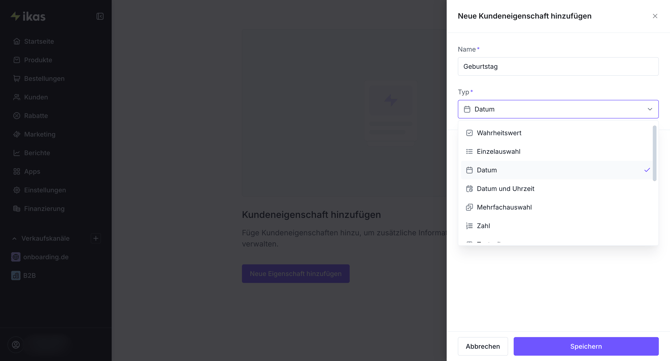Save with the Speichern button
The height and width of the screenshot is (361, 670).
point(586,346)
